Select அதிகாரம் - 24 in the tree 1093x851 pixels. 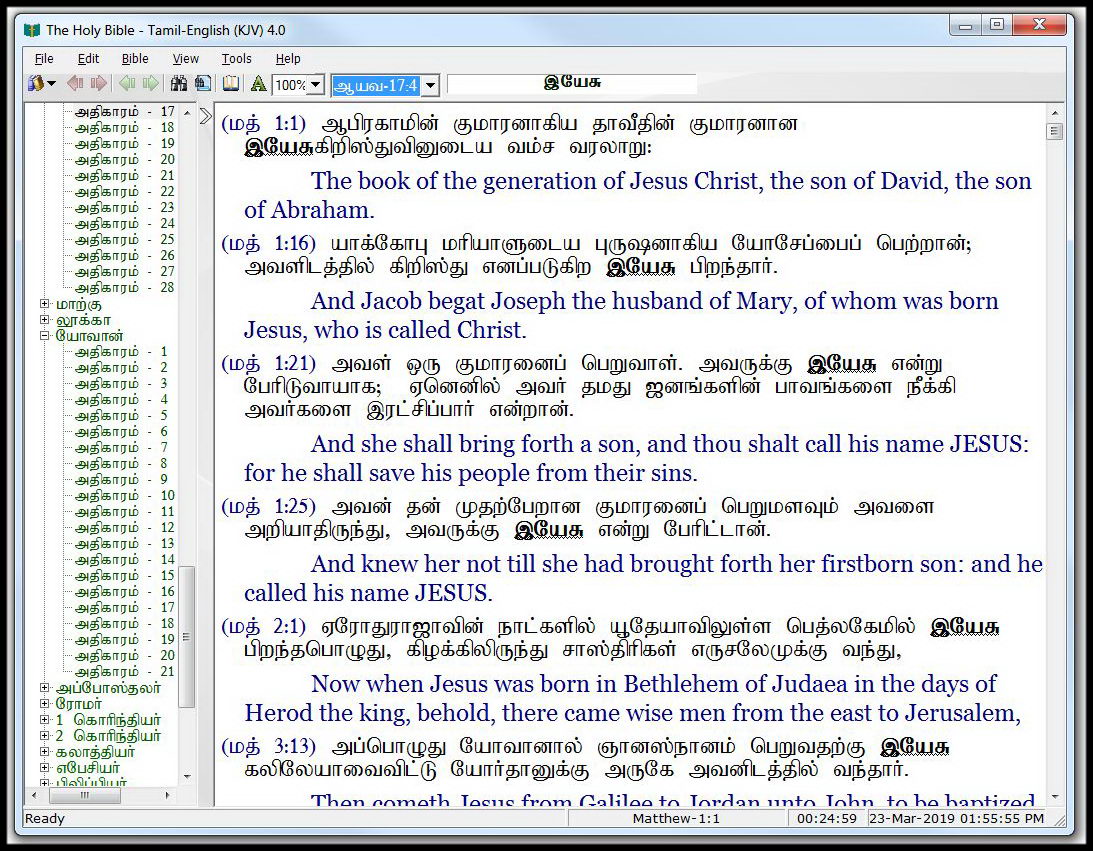[125, 224]
